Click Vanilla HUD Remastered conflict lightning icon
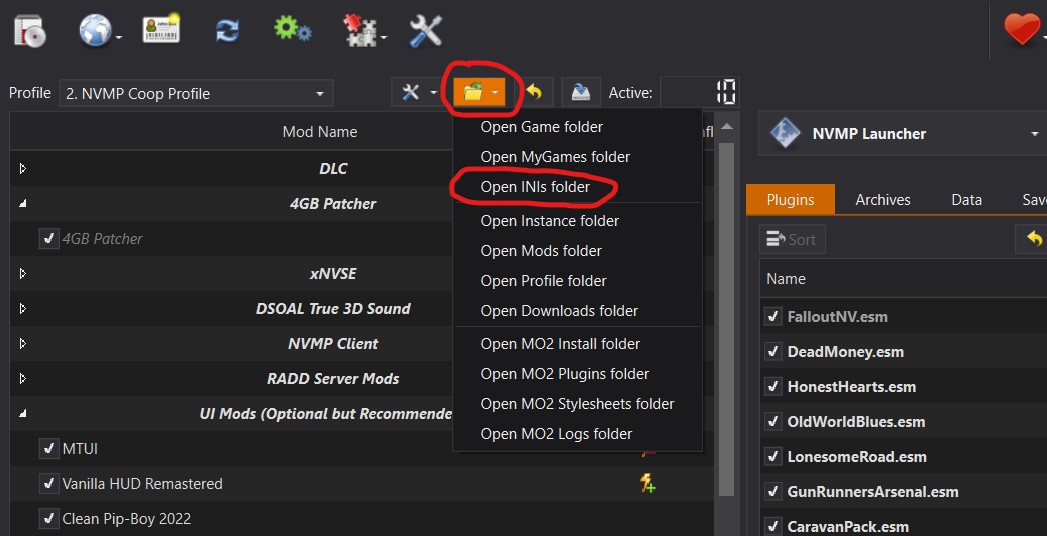The image size is (1047, 536). (647, 483)
